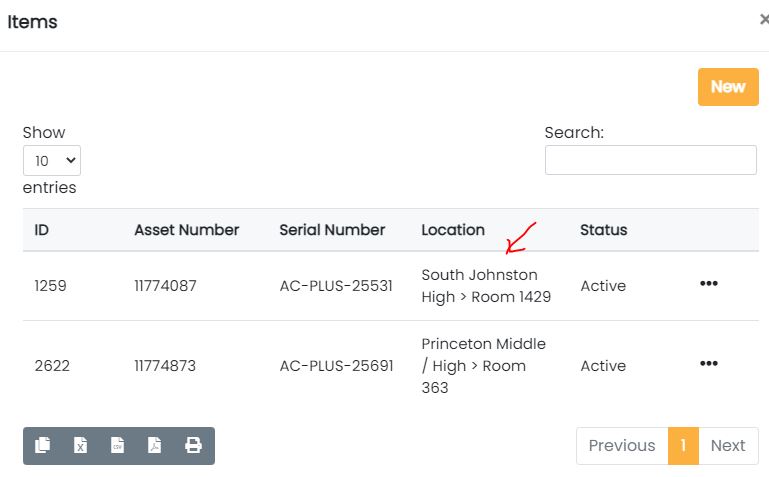769x477 pixels.
Task: Open actions menu for item 1259
Action: point(709,284)
